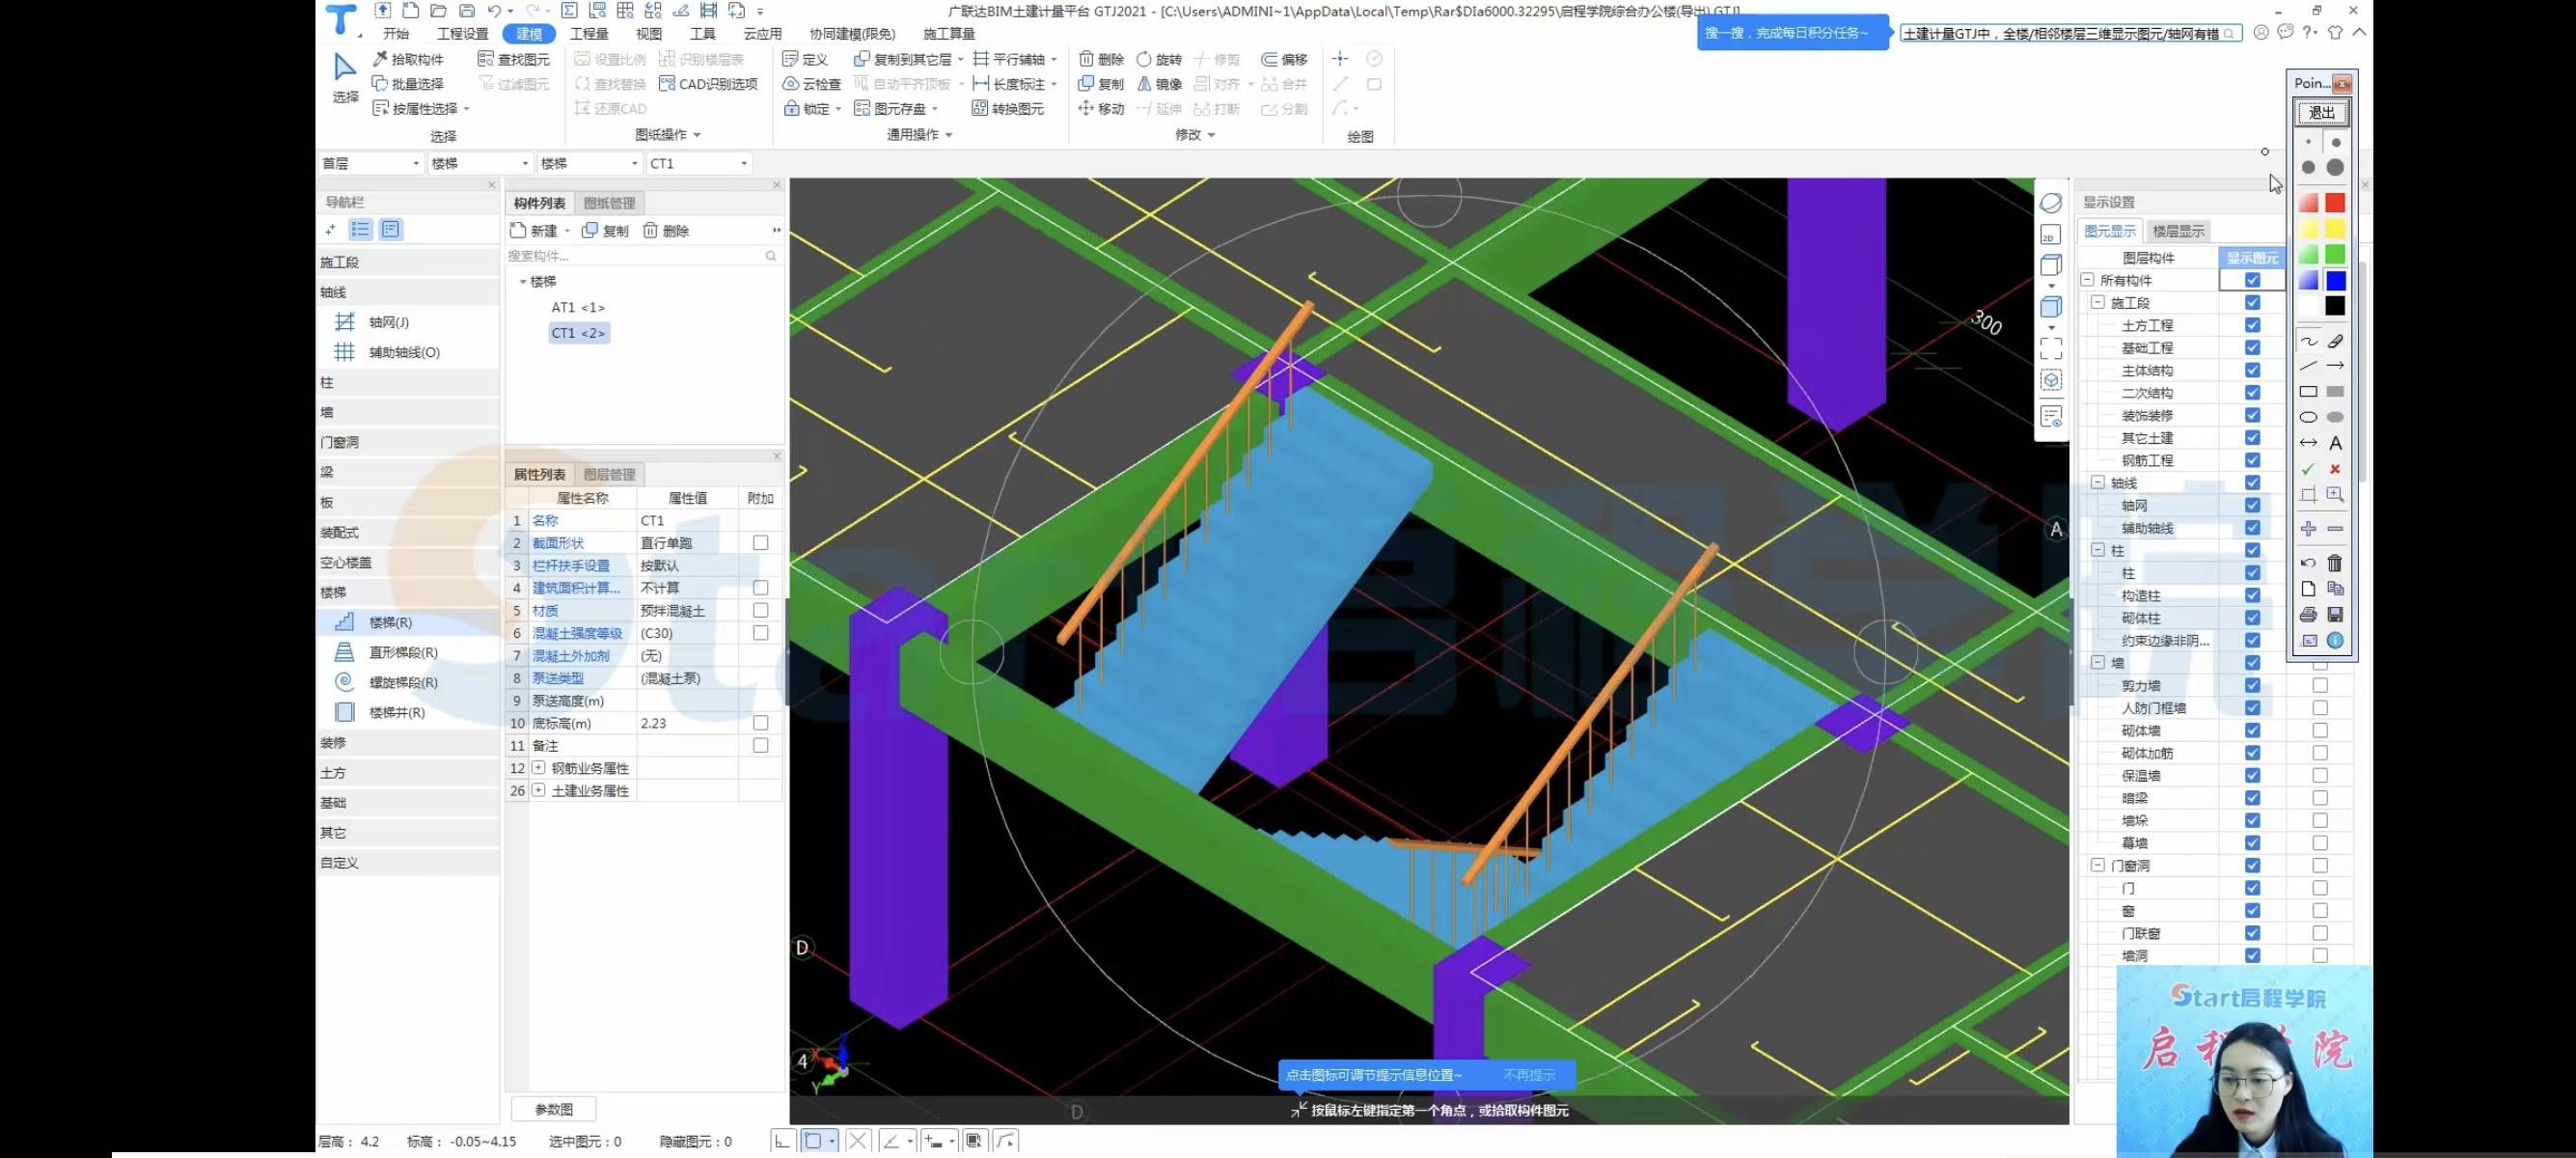Open the 新建 dropdown arrow in component list
The width and height of the screenshot is (2576, 1158).
[x=567, y=231]
